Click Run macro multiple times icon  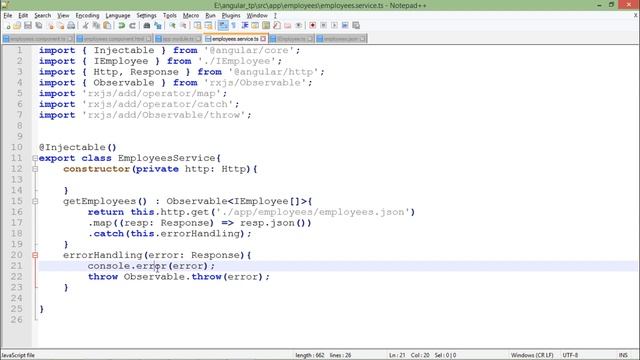coord(345,25)
